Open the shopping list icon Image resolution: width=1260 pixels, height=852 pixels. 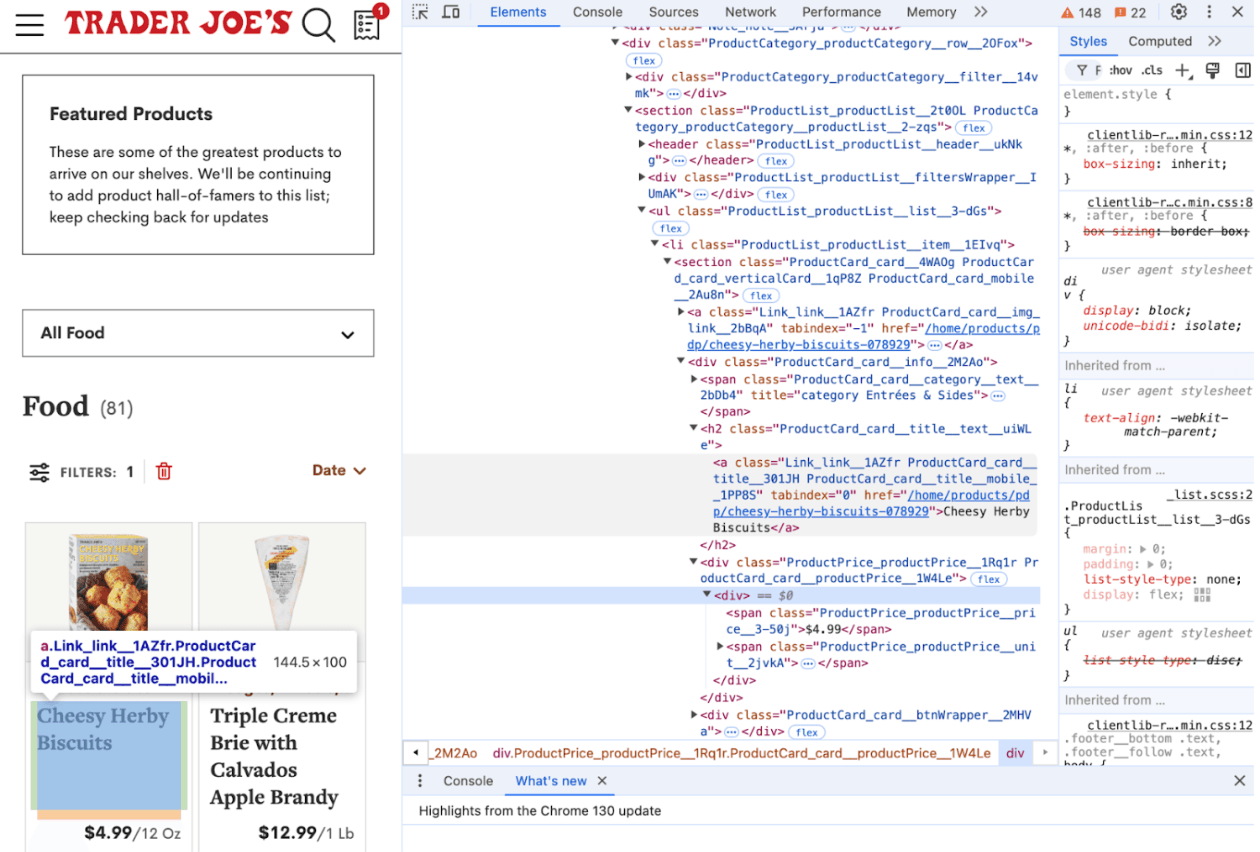click(368, 25)
